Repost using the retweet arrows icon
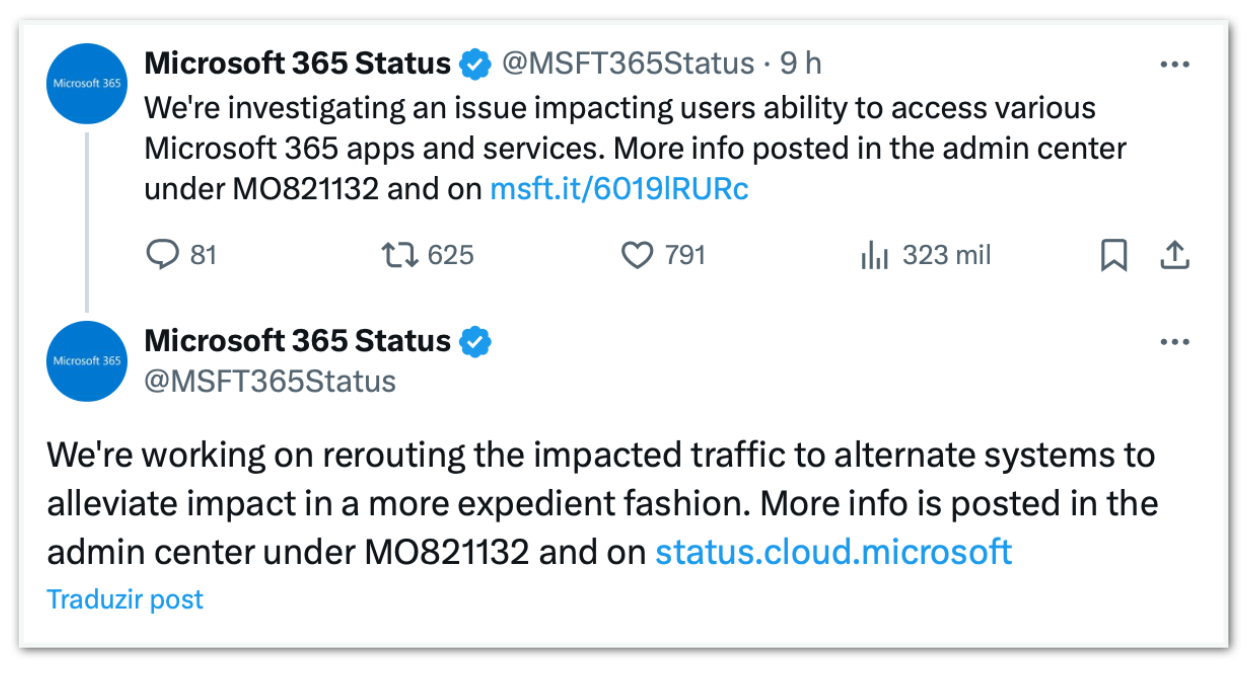The height and width of the screenshot is (674, 1254). [400, 255]
